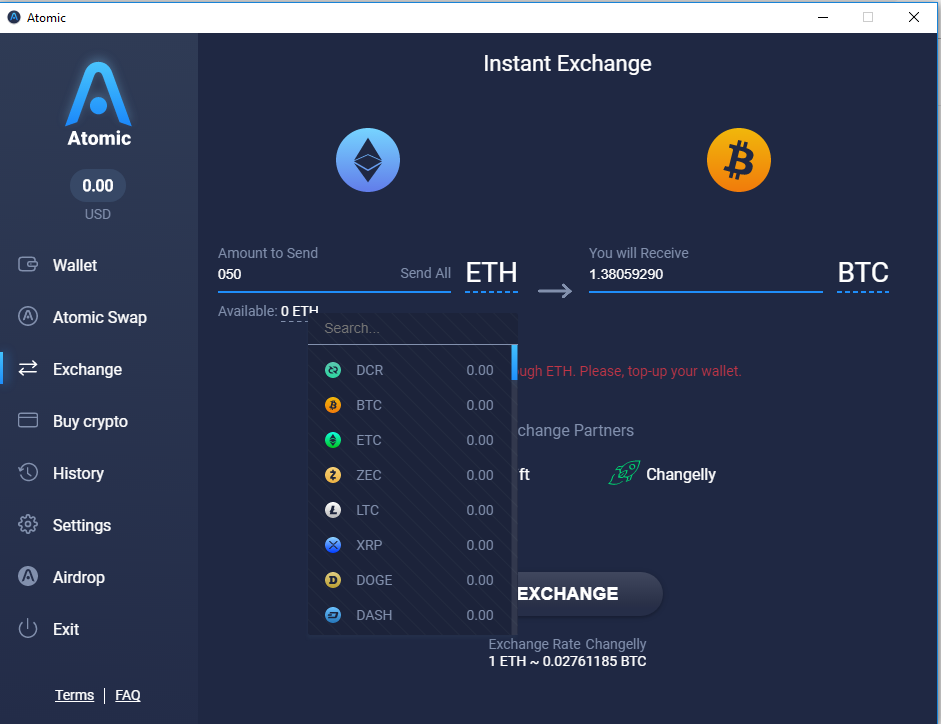Click the XRP coin icon in list
Viewport: 941px width, 724px height.
333,545
